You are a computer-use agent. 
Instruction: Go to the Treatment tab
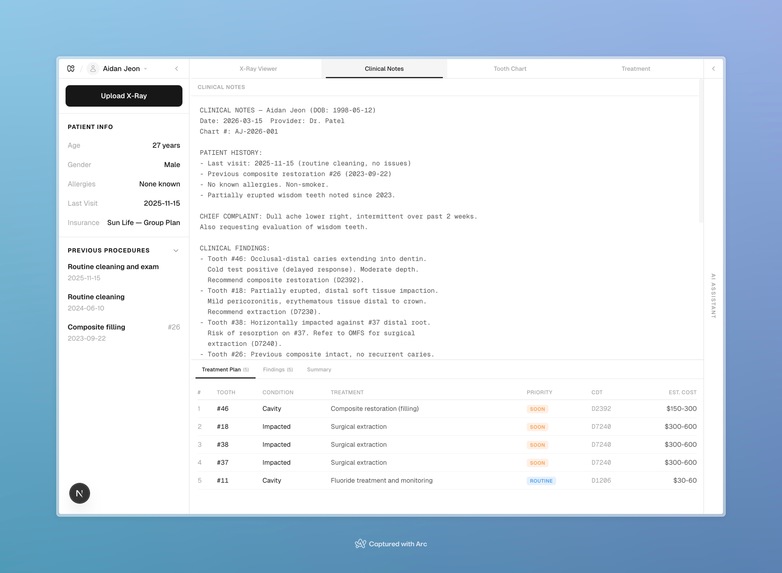(x=635, y=69)
